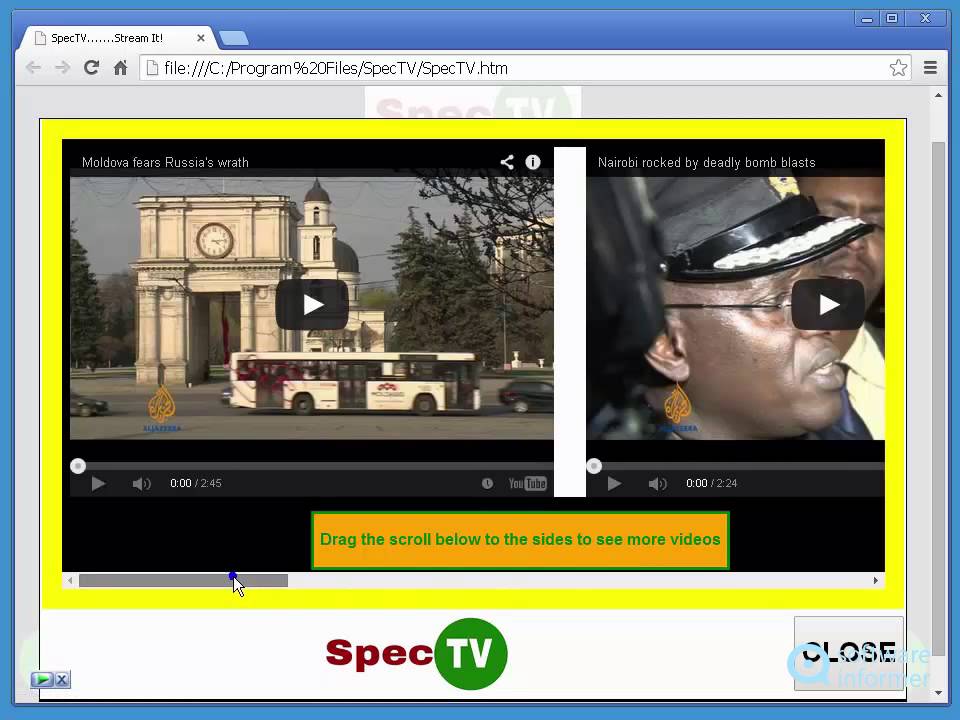Click the Moldova video progress bar handle
This screenshot has width=960, height=720.
78,466
